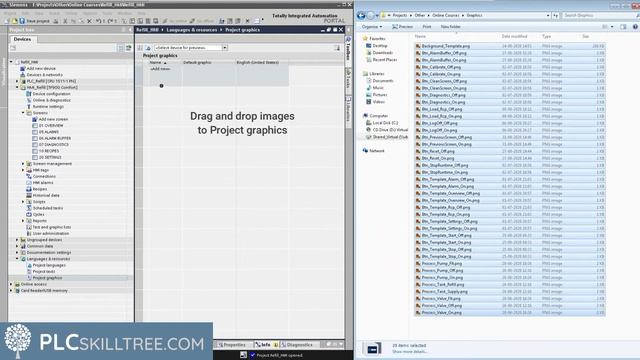The image size is (640, 360).
Task: Click the Explorer address bar path
Action: 466,16
